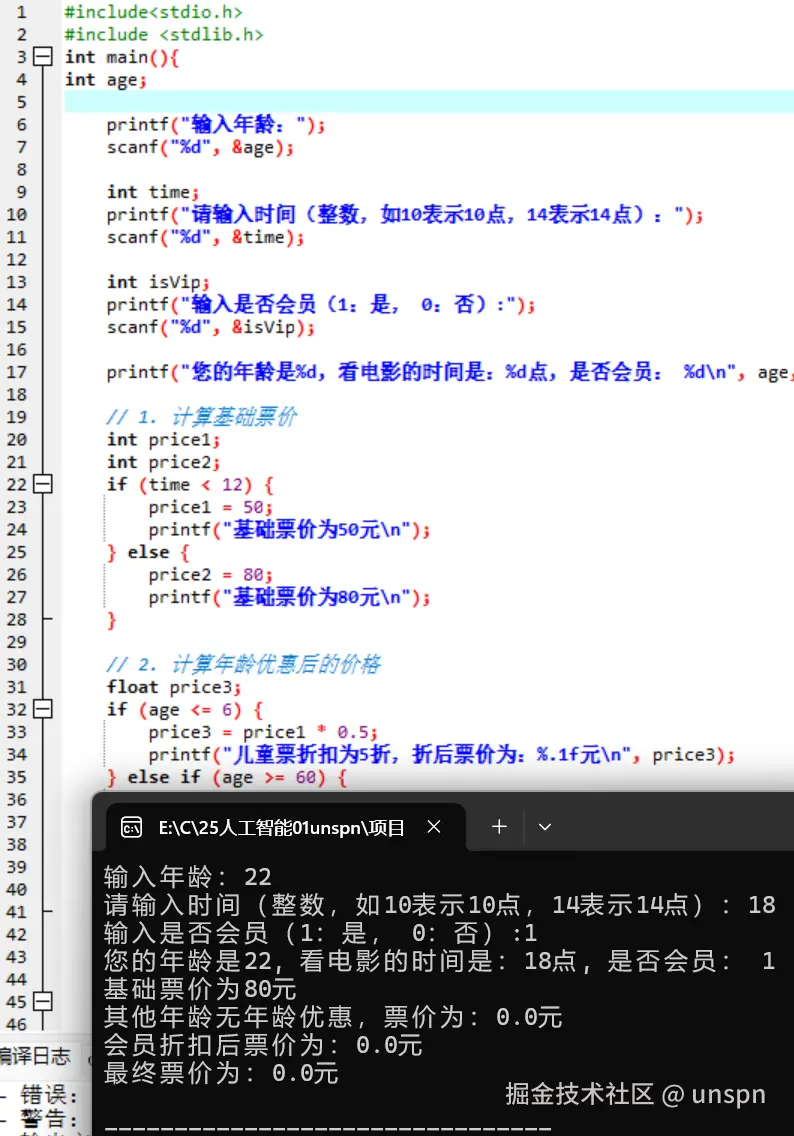Switch to the 编译日志 tab

click(x=35, y=1056)
